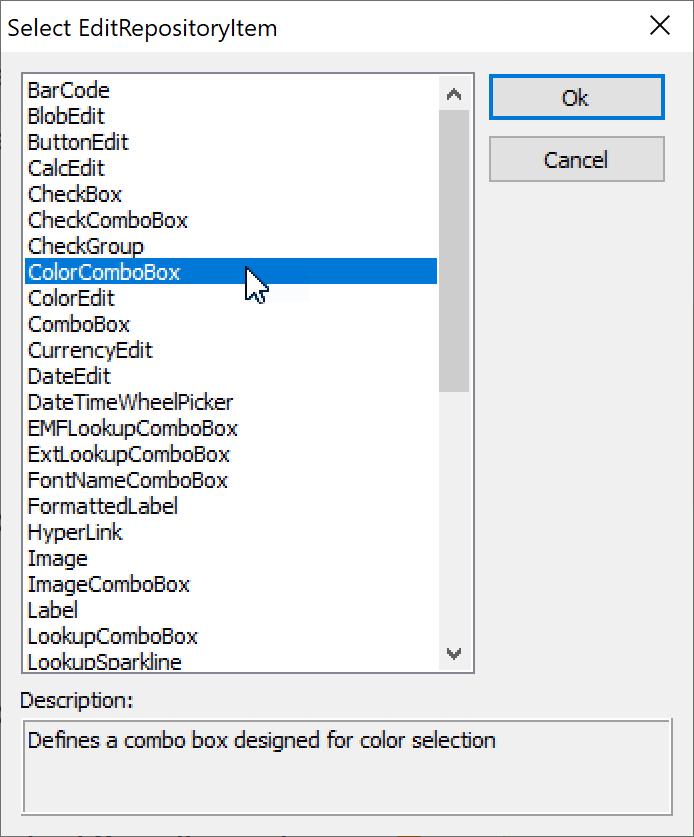
Task: Select the ImageComboBox item
Action: 109,585
